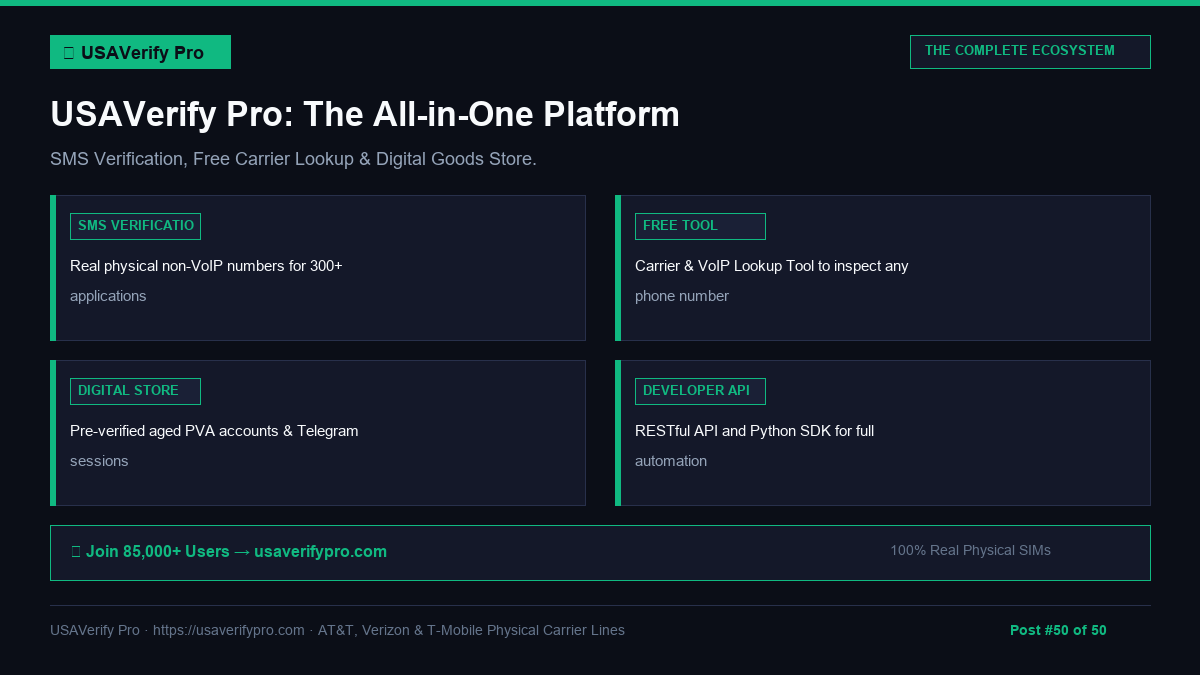The image size is (1200, 675).
Task: Click text Real physical non-VoIP numbers for 300+
Action: click(x=206, y=266)
